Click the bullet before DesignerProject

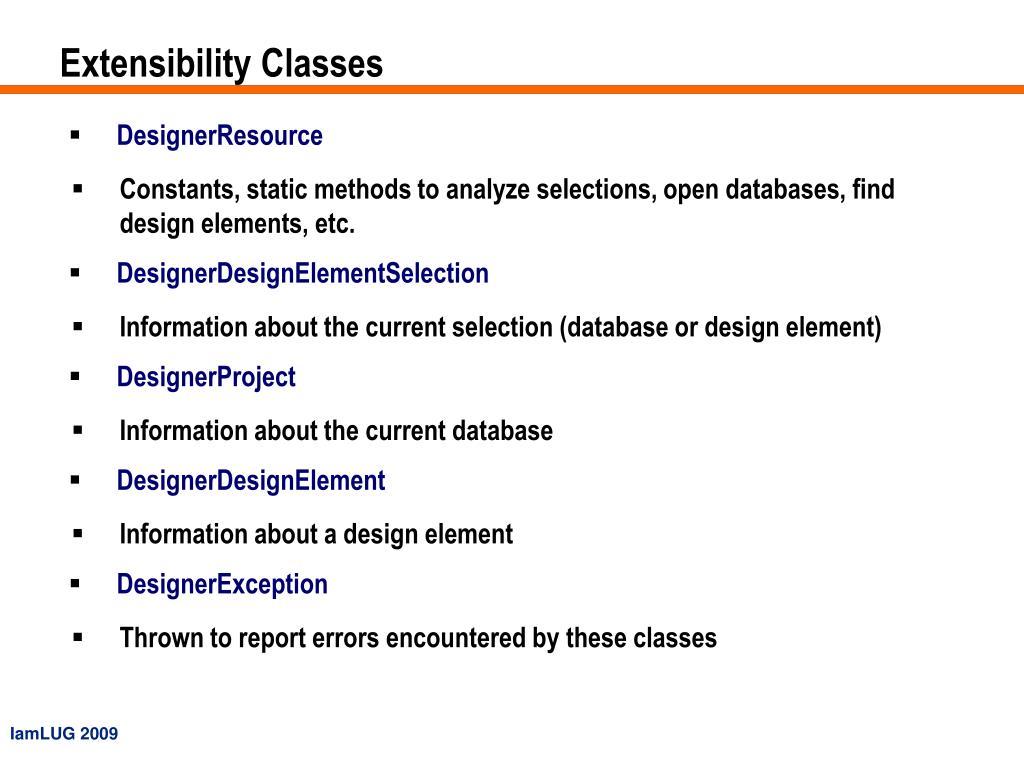tap(75, 376)
